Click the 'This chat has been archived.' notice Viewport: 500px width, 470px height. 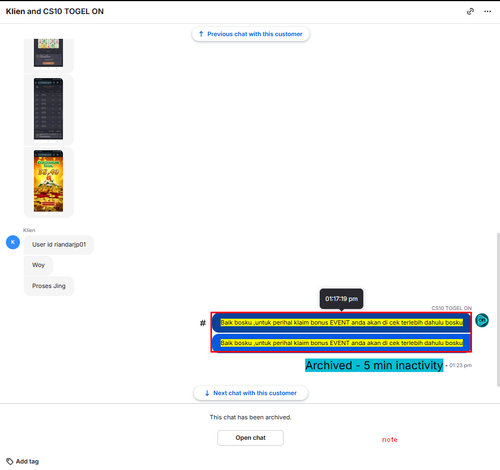click(x=250, y=417)
